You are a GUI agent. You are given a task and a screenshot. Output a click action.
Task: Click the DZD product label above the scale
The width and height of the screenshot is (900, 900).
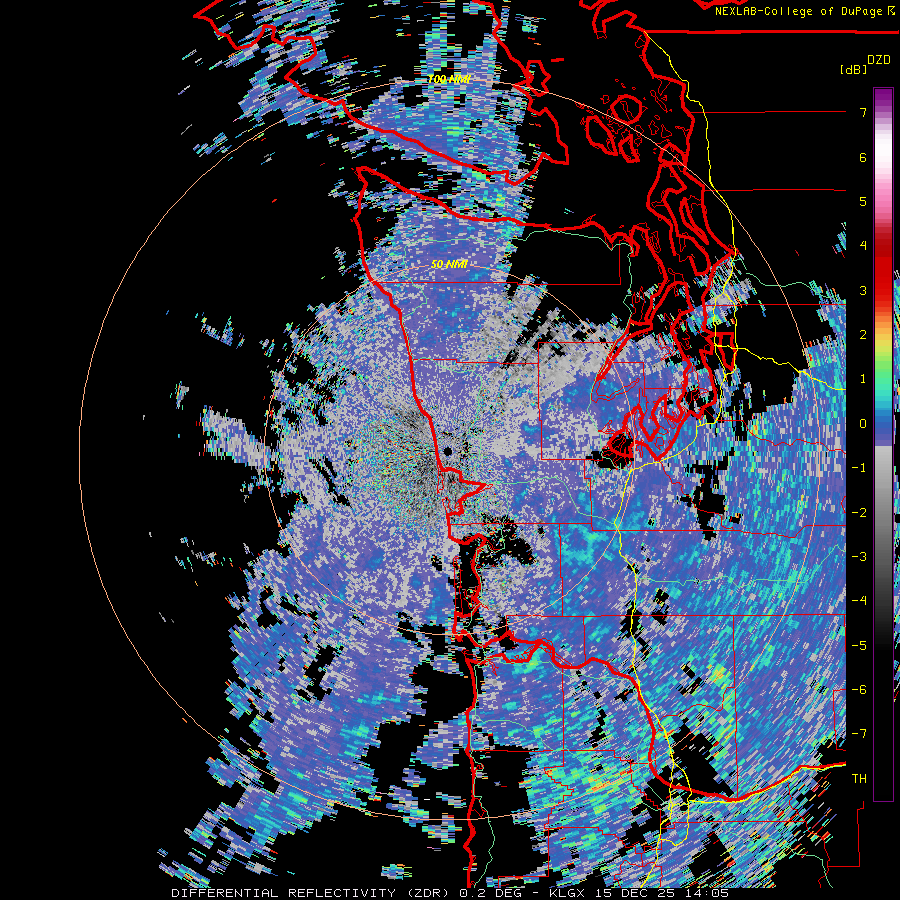(x=879, y=60)
